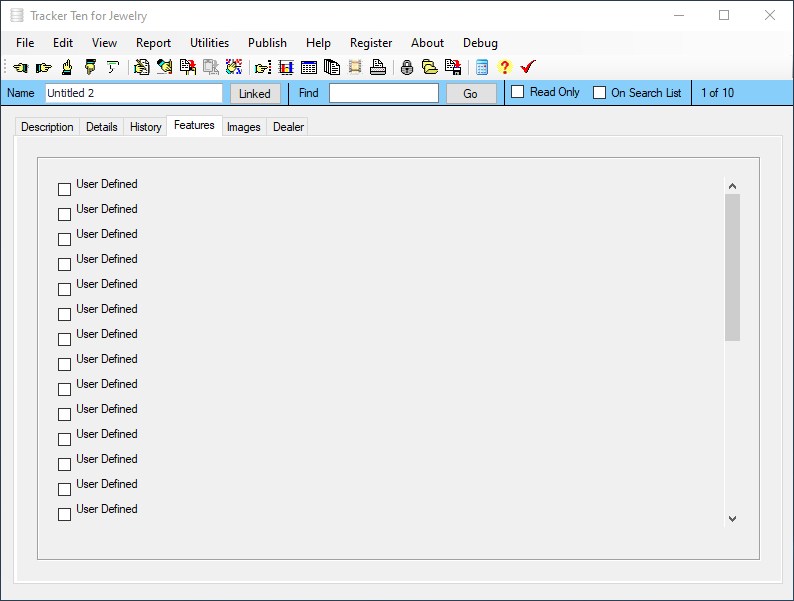Open the View menu
794x601 pixels.
(104, 43)
